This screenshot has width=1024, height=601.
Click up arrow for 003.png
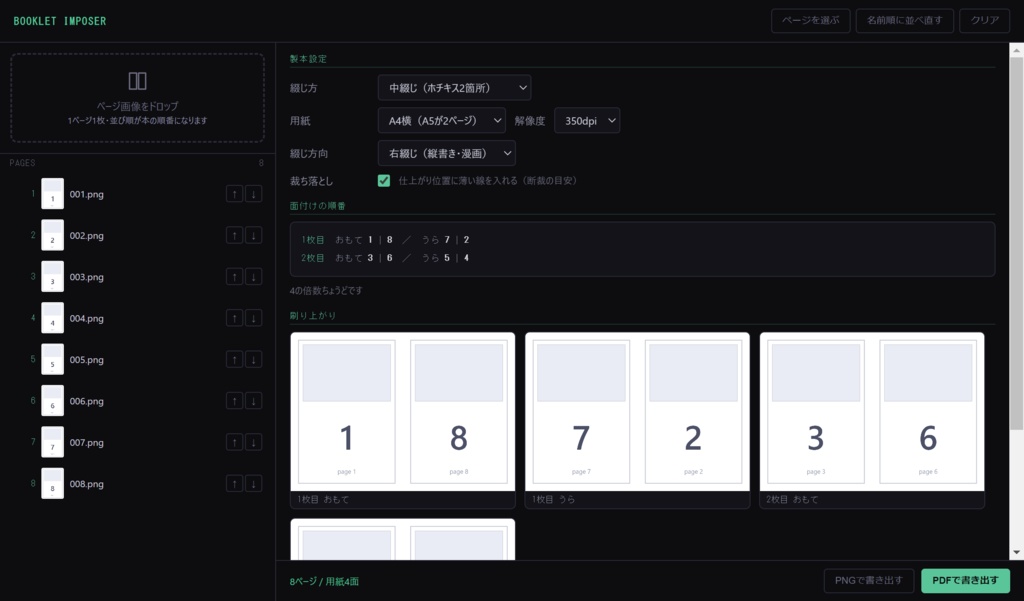[234, 277]
